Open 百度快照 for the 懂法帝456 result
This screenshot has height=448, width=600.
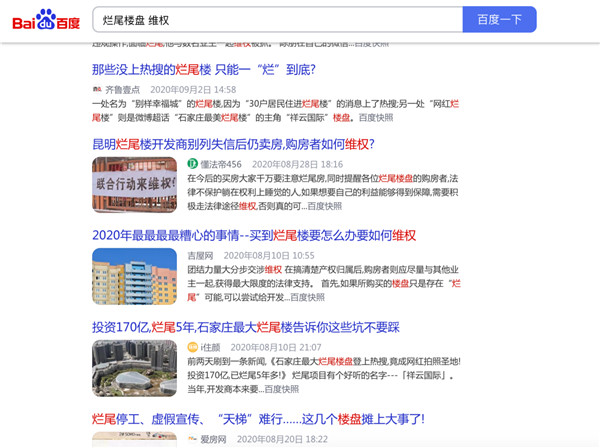tap(324, 206)
